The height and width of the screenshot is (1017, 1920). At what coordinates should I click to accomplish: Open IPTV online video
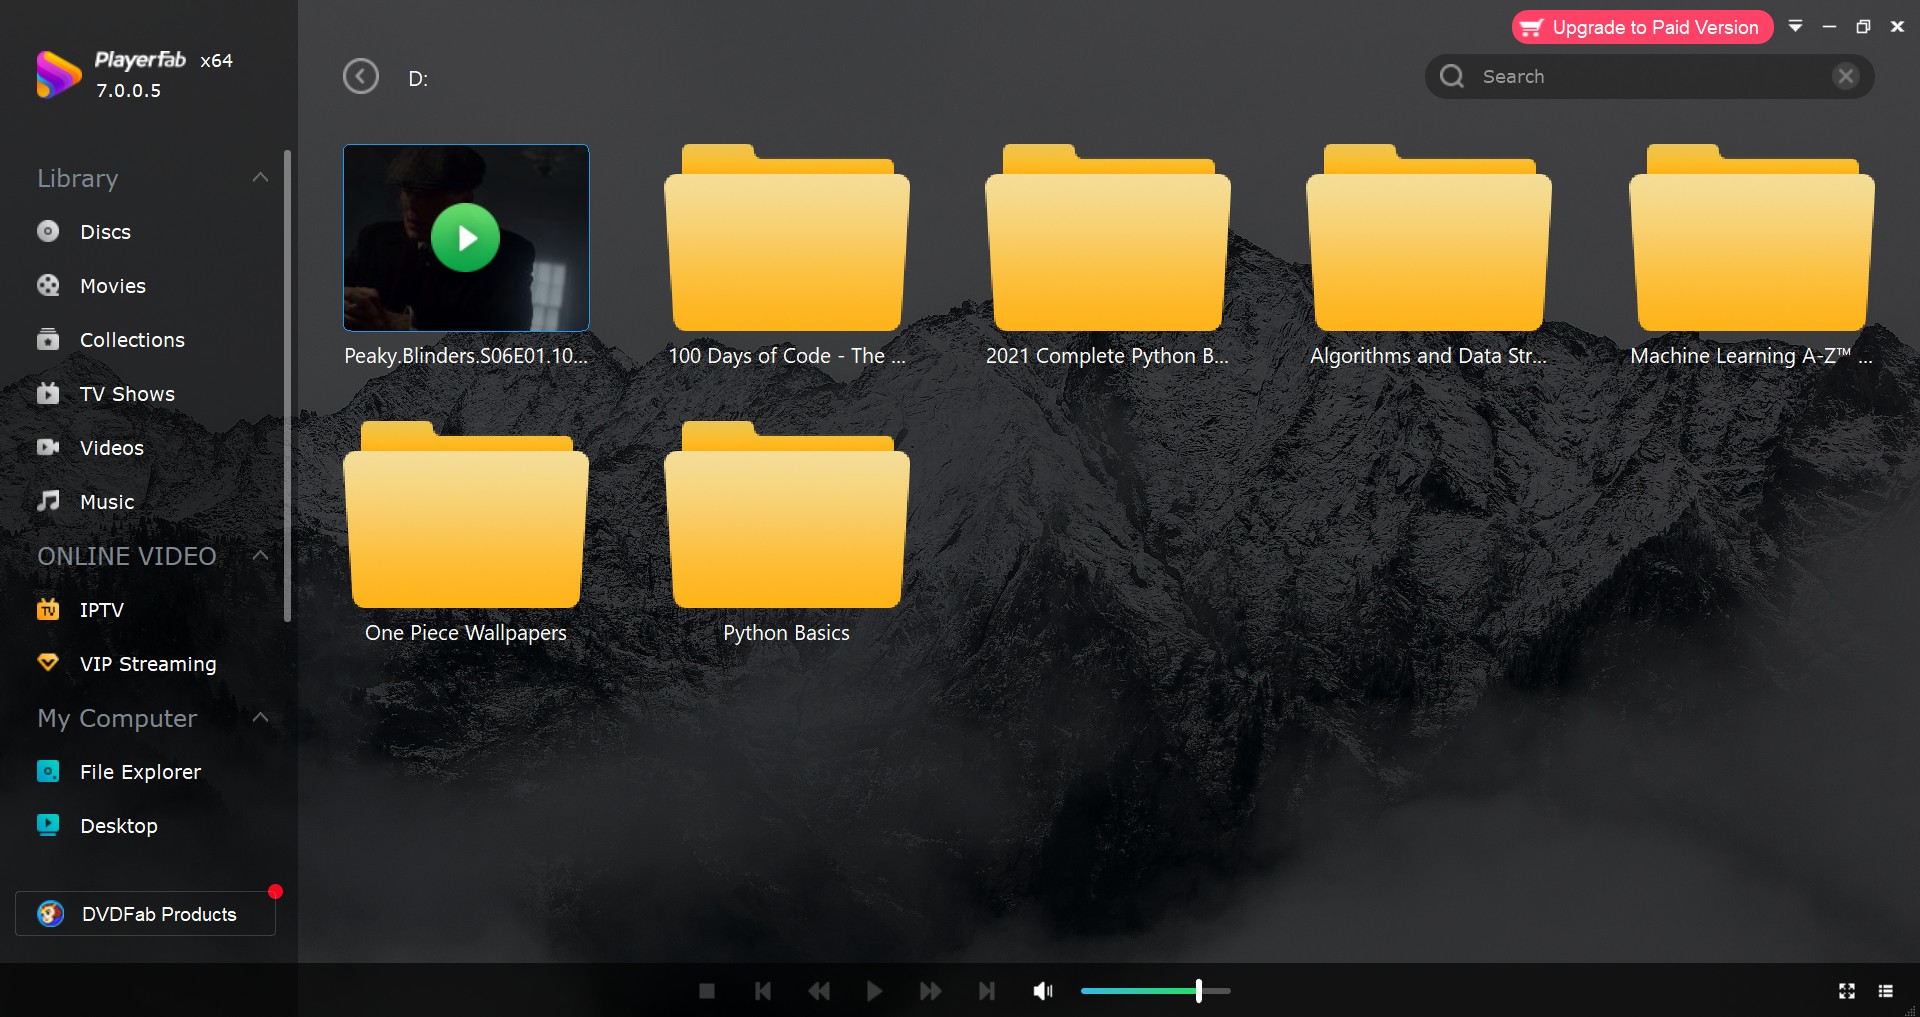tap(102, 610)
